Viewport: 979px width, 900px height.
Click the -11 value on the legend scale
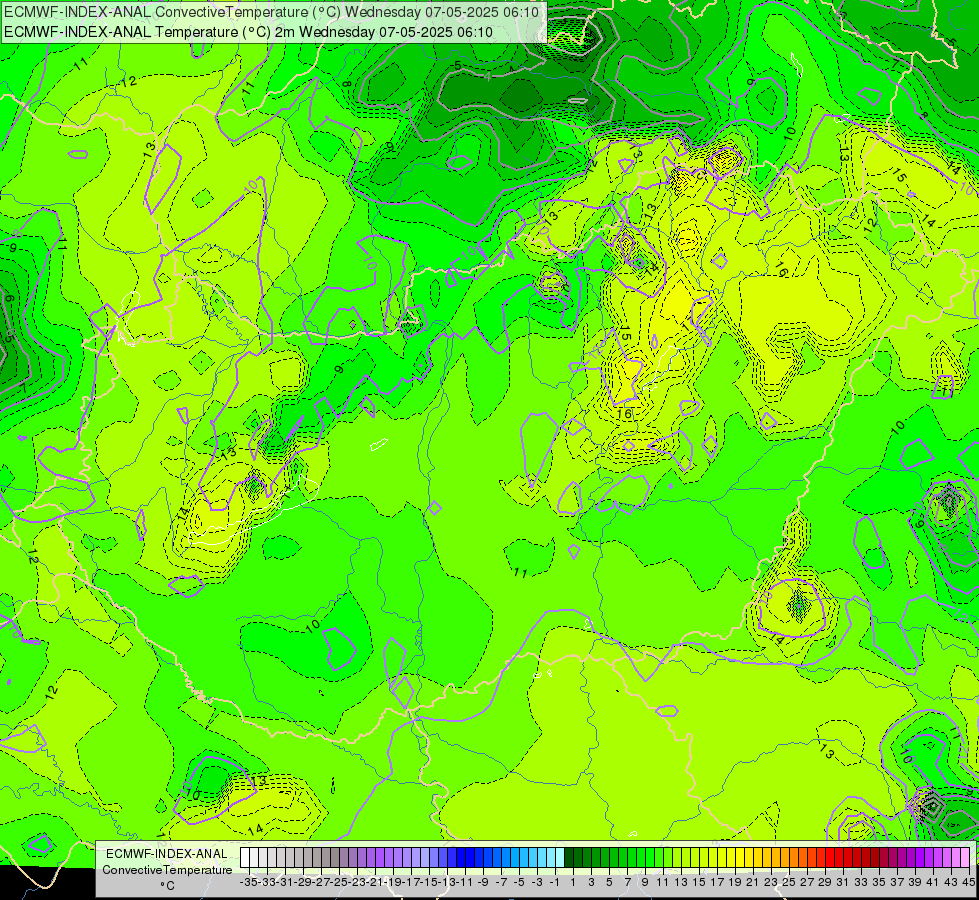(465, 882)
